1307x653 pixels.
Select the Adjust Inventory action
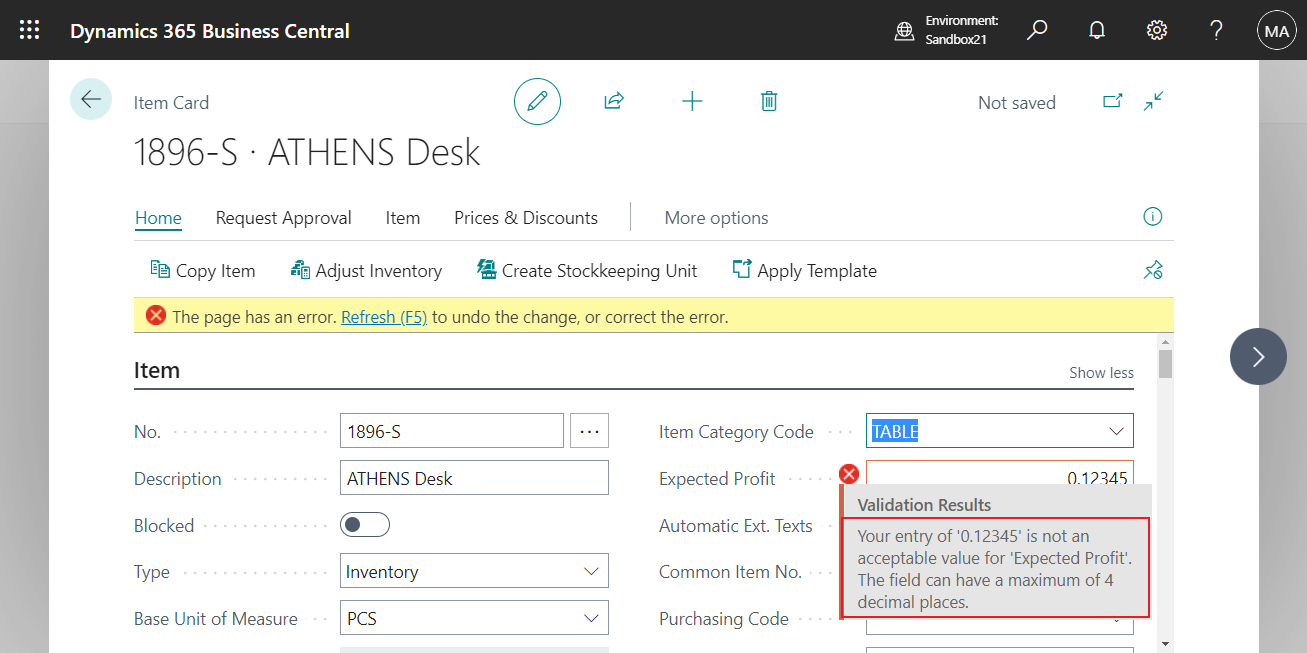366,270
